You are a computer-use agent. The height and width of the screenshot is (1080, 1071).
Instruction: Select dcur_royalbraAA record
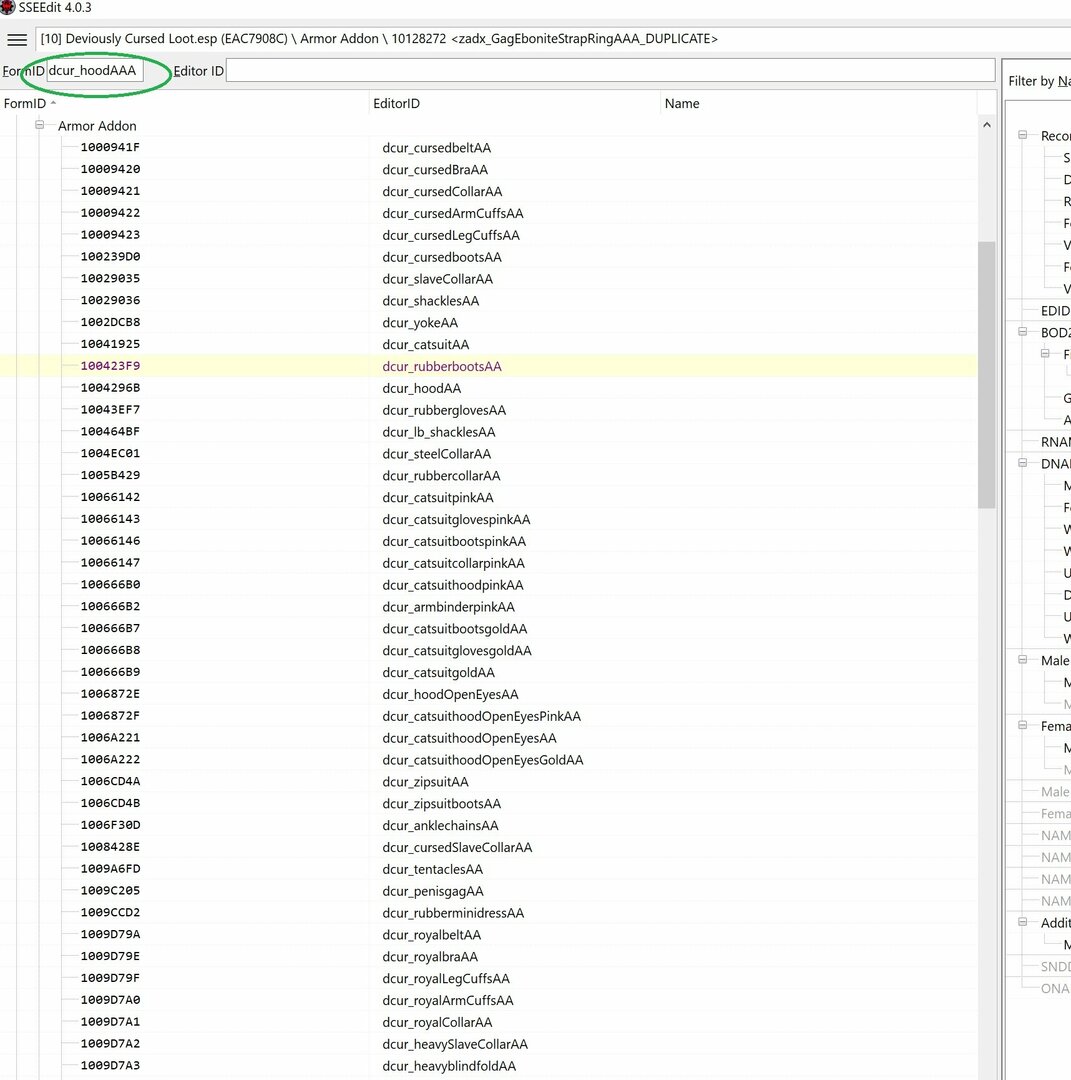click(x=489, y=957)
